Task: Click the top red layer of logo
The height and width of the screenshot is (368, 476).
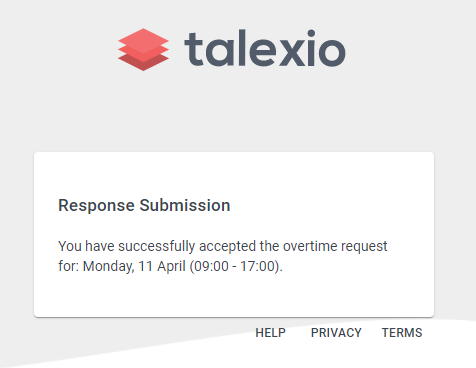Action: 143,40
